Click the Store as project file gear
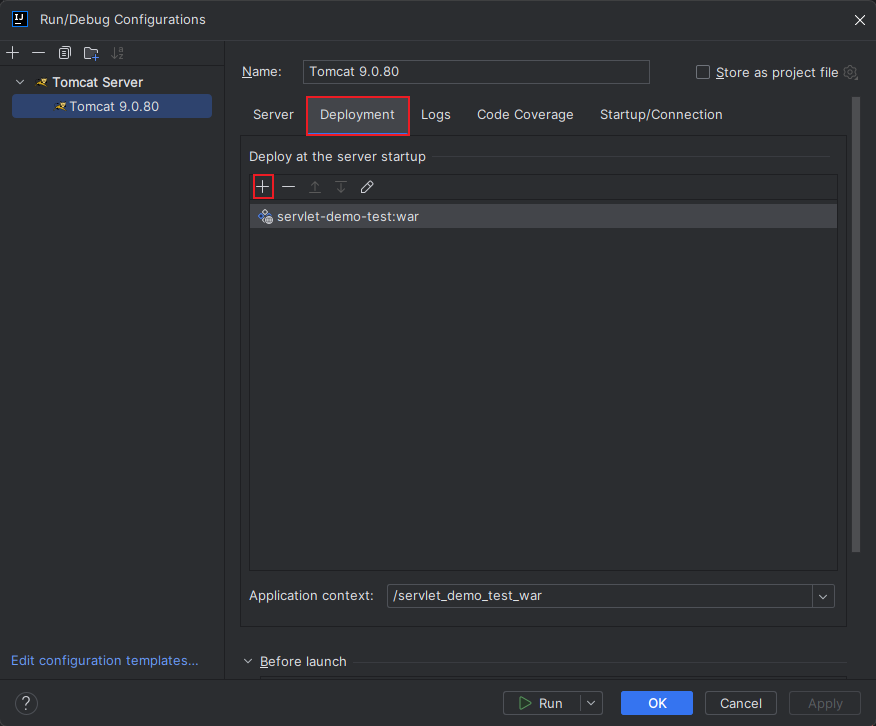This screenshot has width=876, height=726. [851, 72]
